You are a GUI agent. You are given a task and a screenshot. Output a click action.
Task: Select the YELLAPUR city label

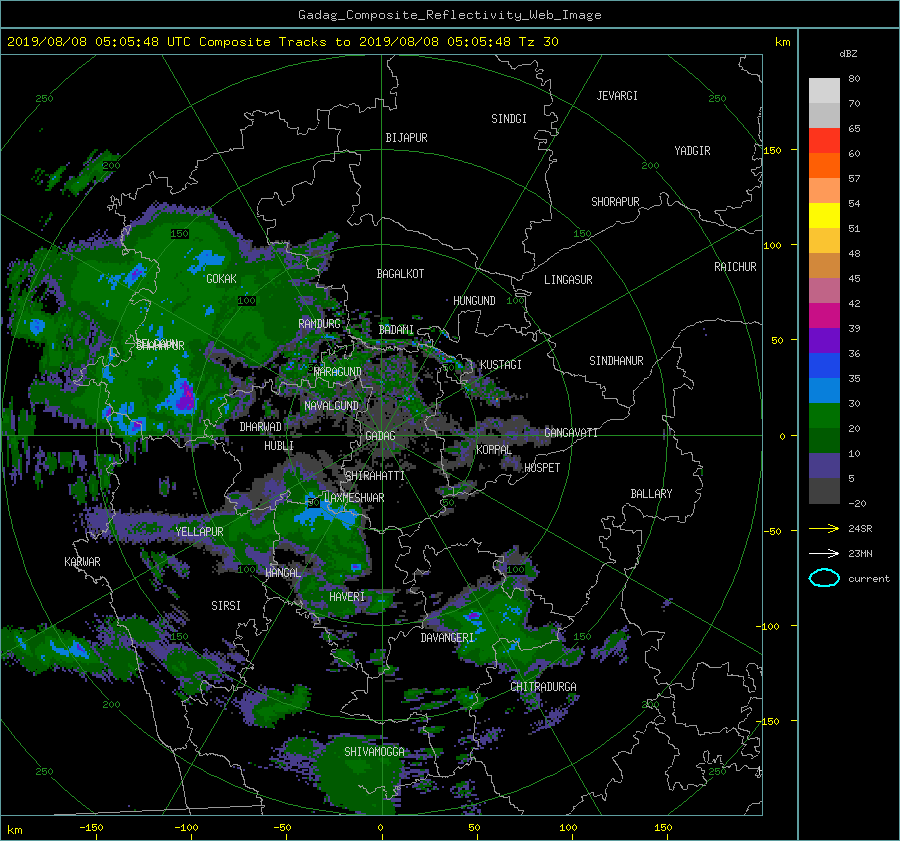click(x=199, y=532)
